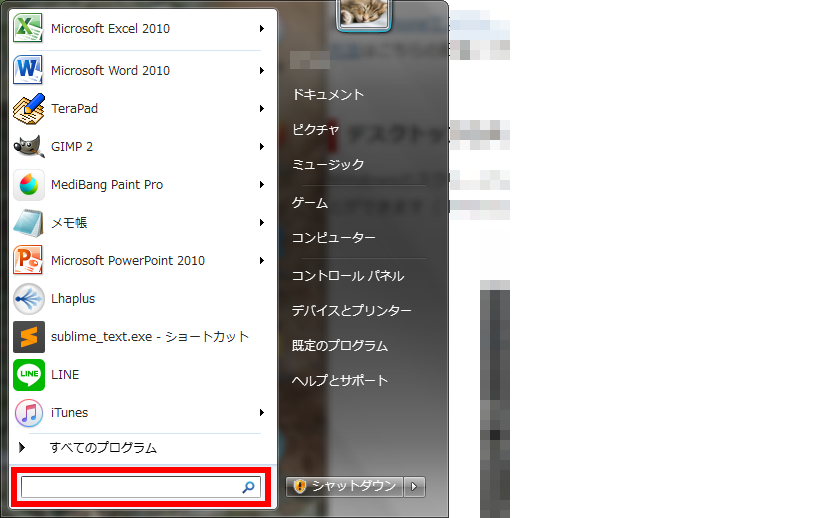819x518 pixels.
Task: Click the Lhaplus label text
Action: [x=73, y=299]
